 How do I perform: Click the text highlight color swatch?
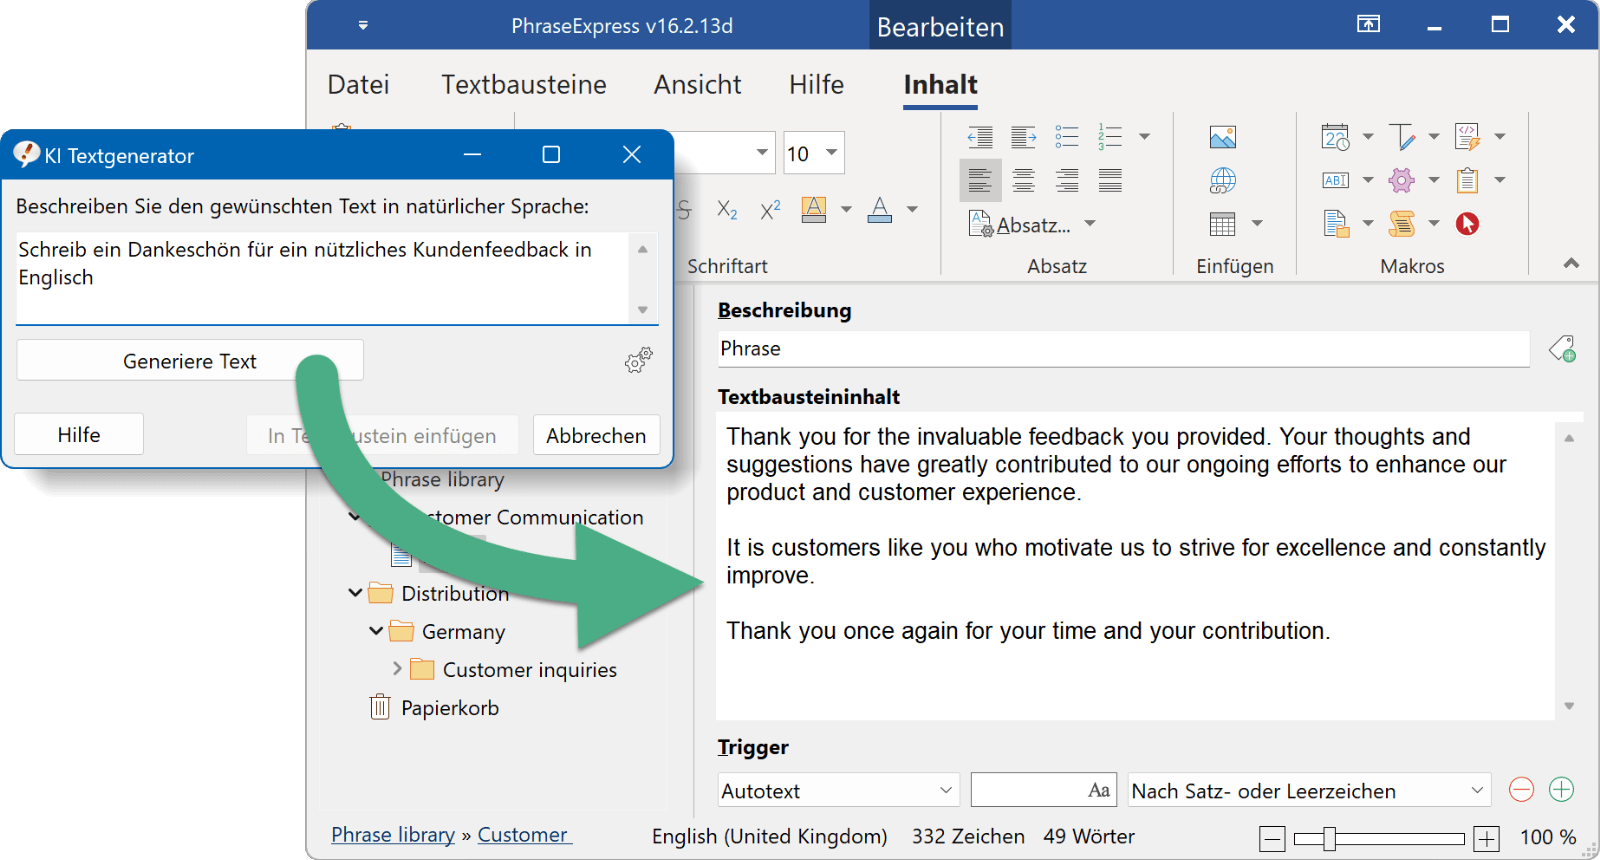814,210
